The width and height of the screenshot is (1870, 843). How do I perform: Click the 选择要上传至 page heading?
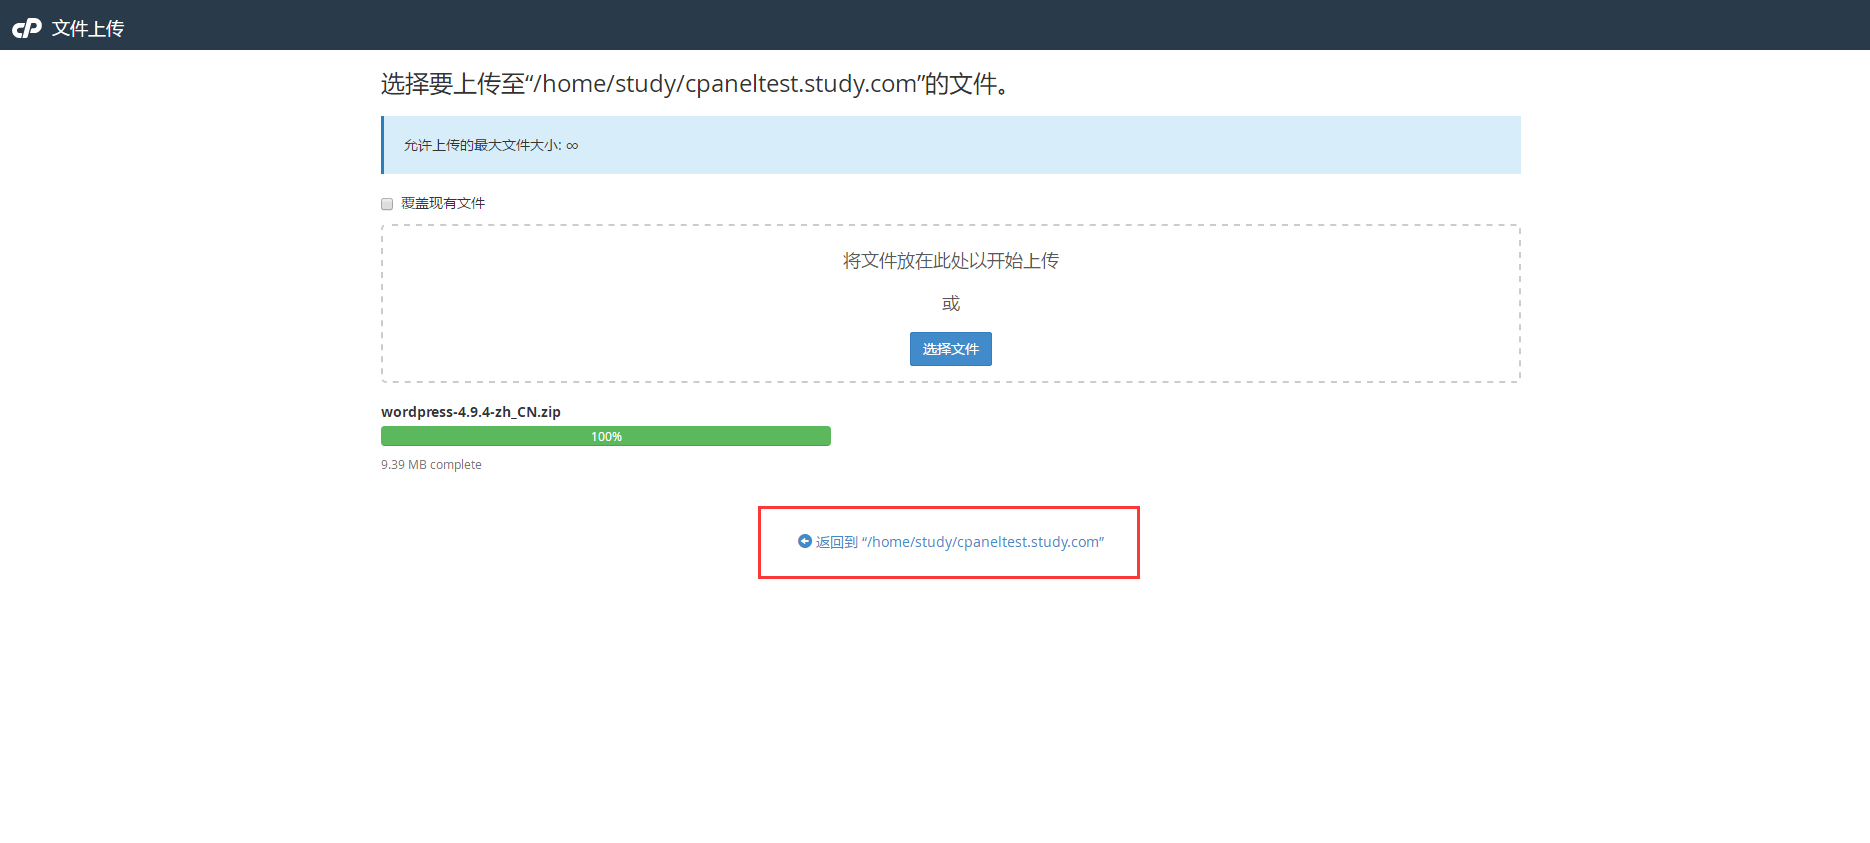pos(452,84)
